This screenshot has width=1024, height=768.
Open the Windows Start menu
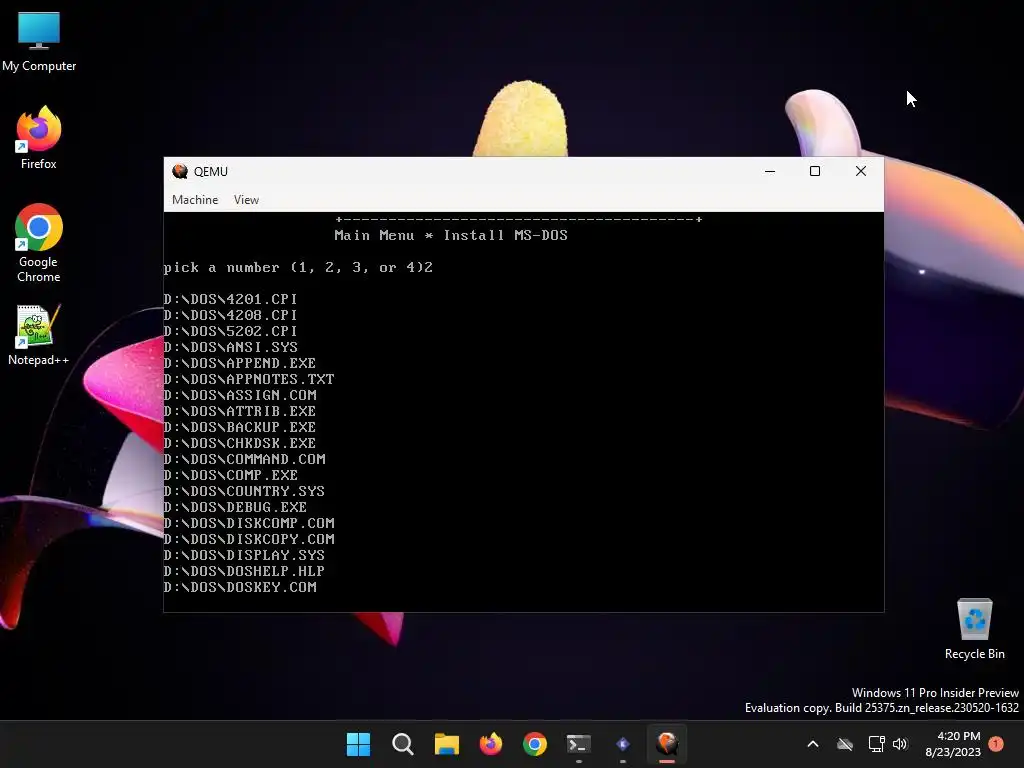358,744
